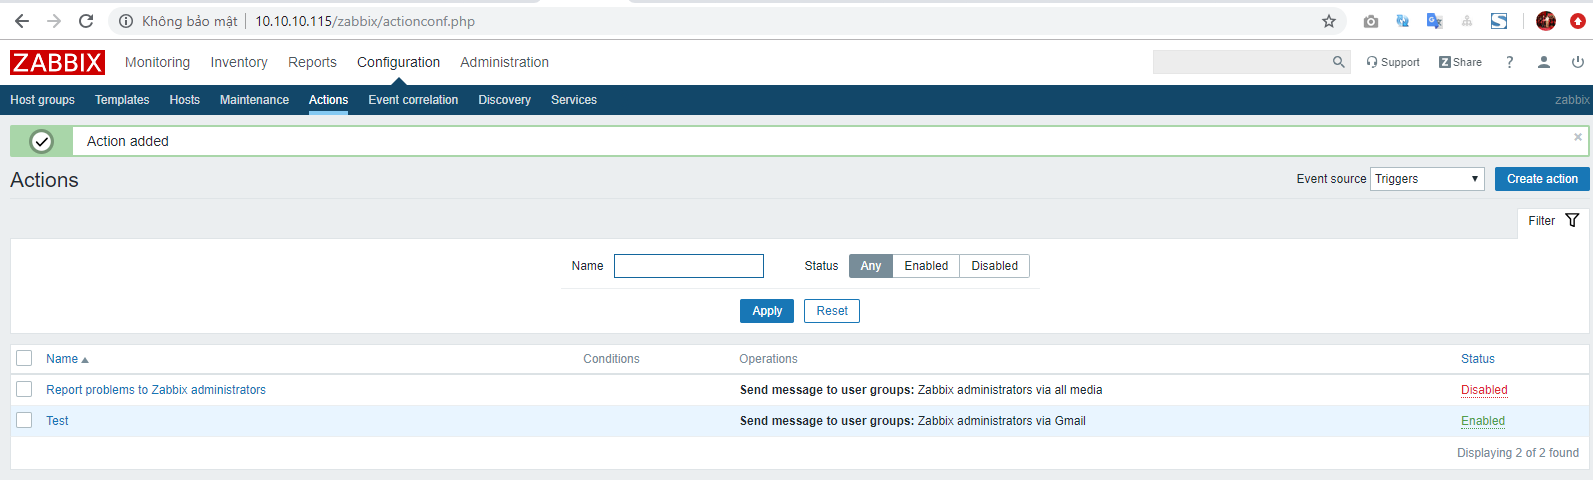Toggle the Filter funnel icon

point(1572,221)
